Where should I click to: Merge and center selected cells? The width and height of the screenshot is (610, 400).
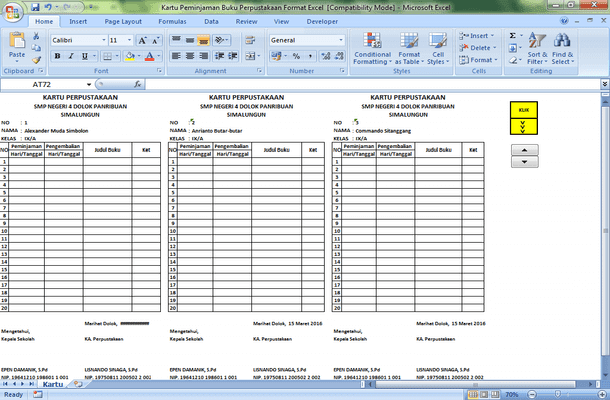click(x=250, y=56)
